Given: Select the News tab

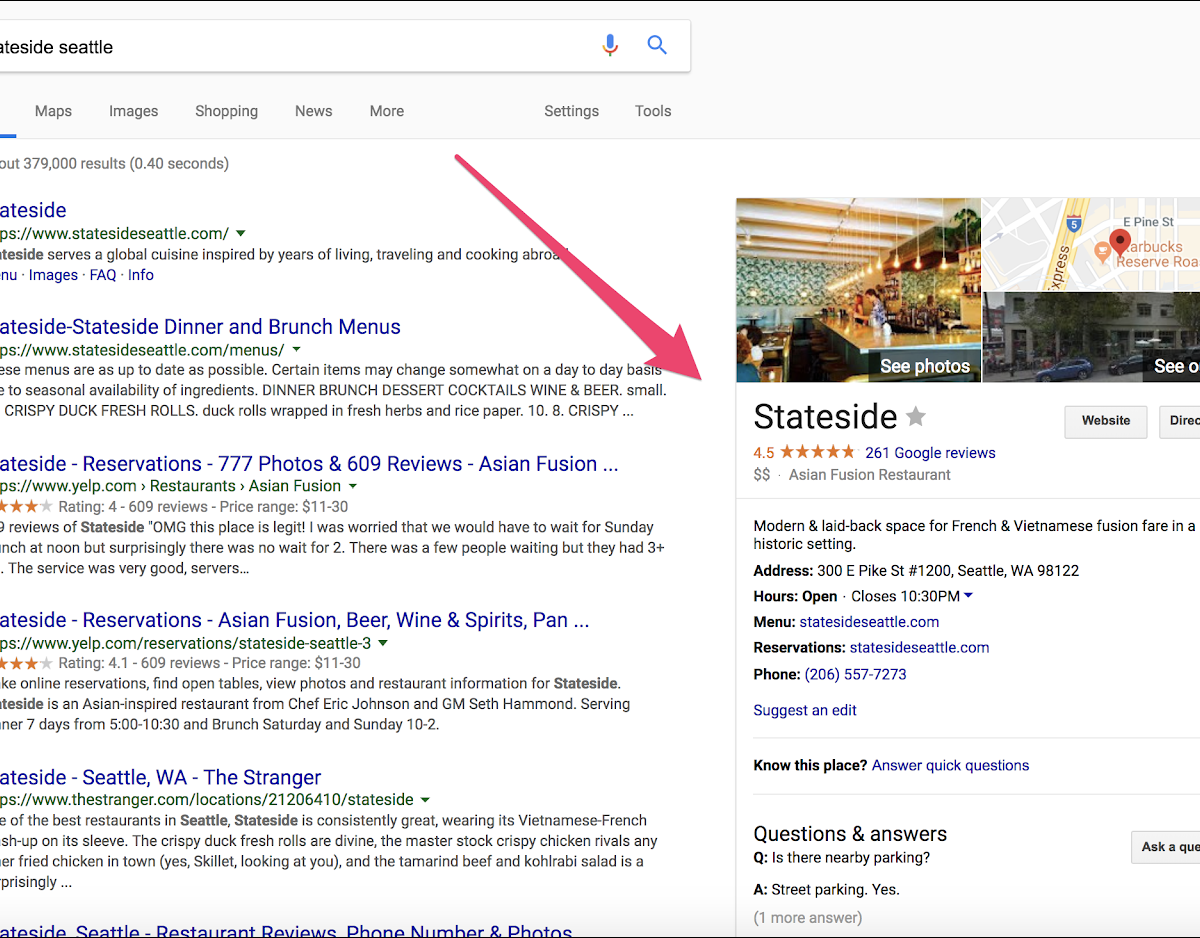Looking at the screenshot, I should [x=313, y=111].
